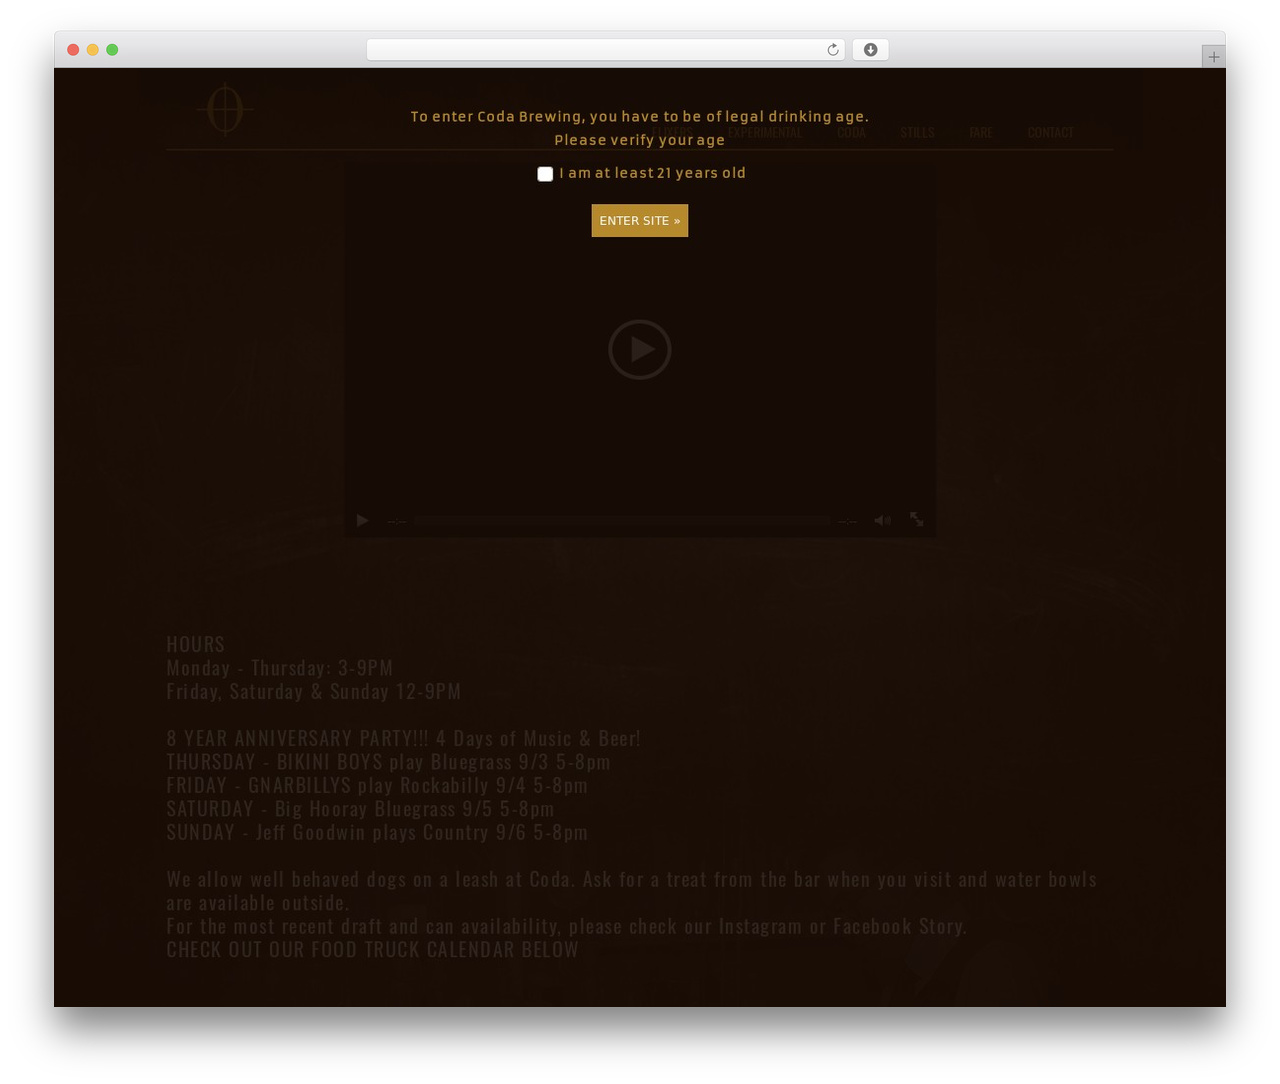Image resolution: width=1280 pixels, height=1084 pixels.
Task: Select the FARE menu item
Action: (x=980, y=132)
